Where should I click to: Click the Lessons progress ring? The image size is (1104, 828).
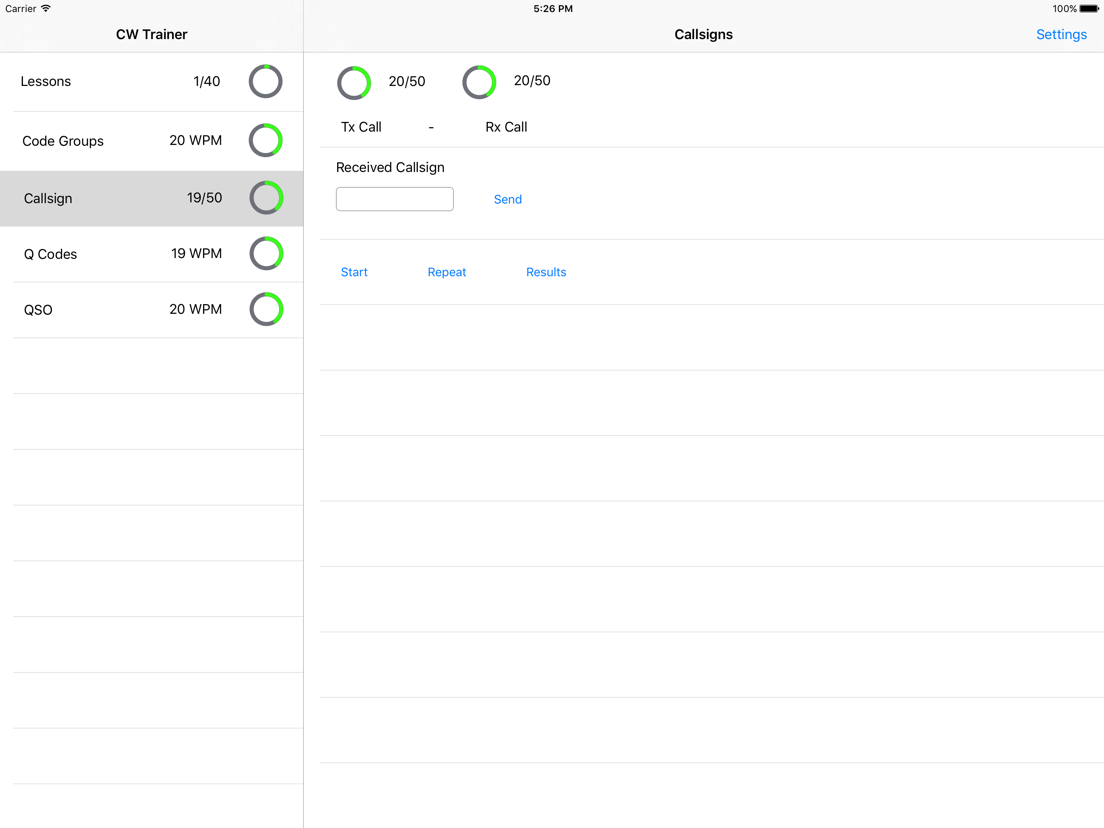point(265,82)
